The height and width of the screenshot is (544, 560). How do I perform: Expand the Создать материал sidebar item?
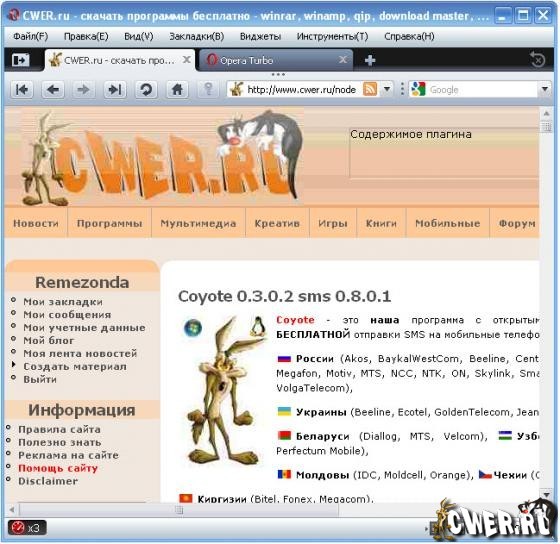tap(75, 366)
